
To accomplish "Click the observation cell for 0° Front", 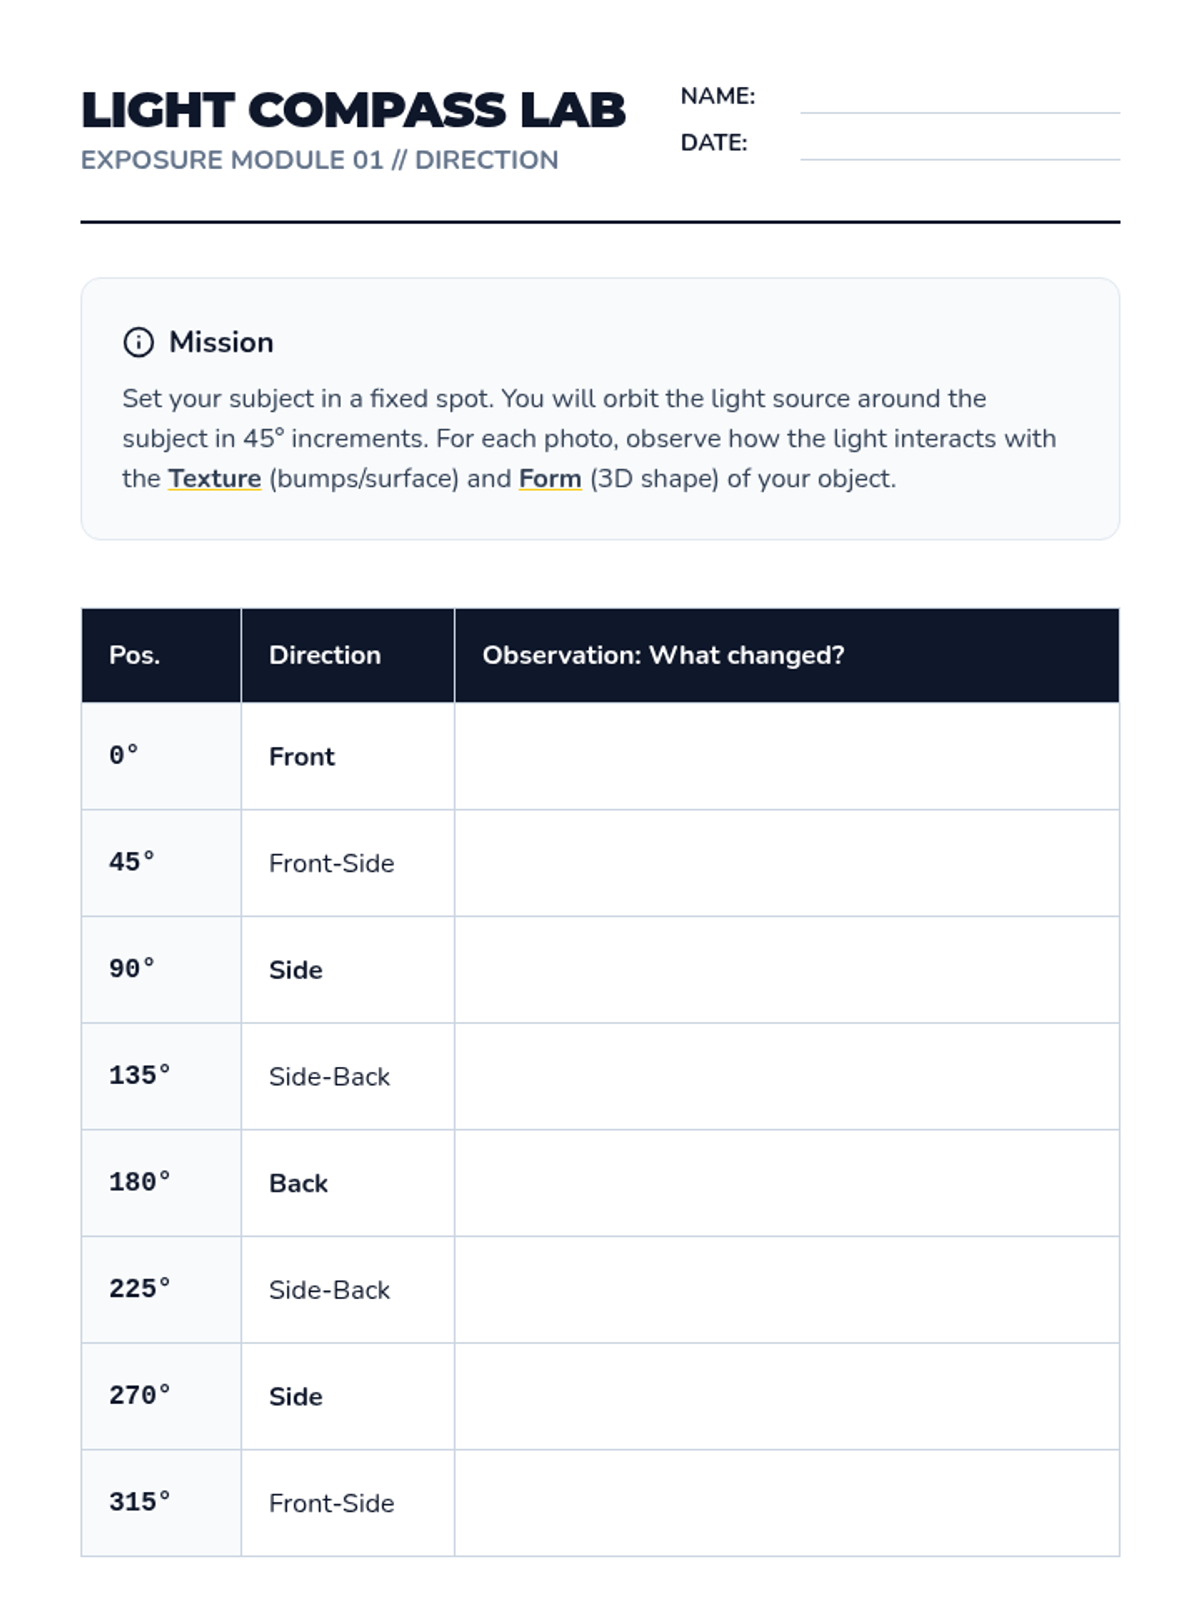I will tap(786, 756).
